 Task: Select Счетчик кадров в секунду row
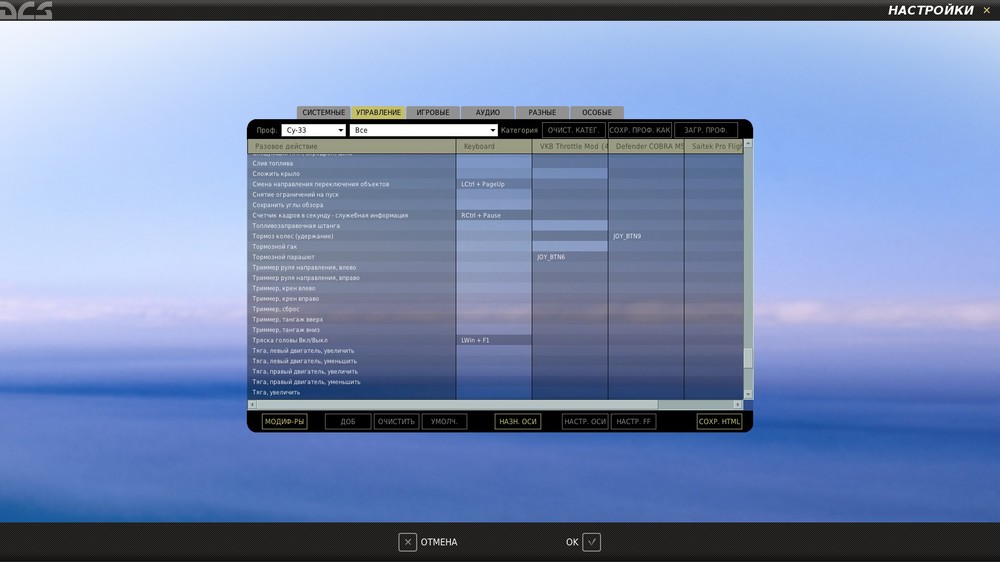pos(352,216)
